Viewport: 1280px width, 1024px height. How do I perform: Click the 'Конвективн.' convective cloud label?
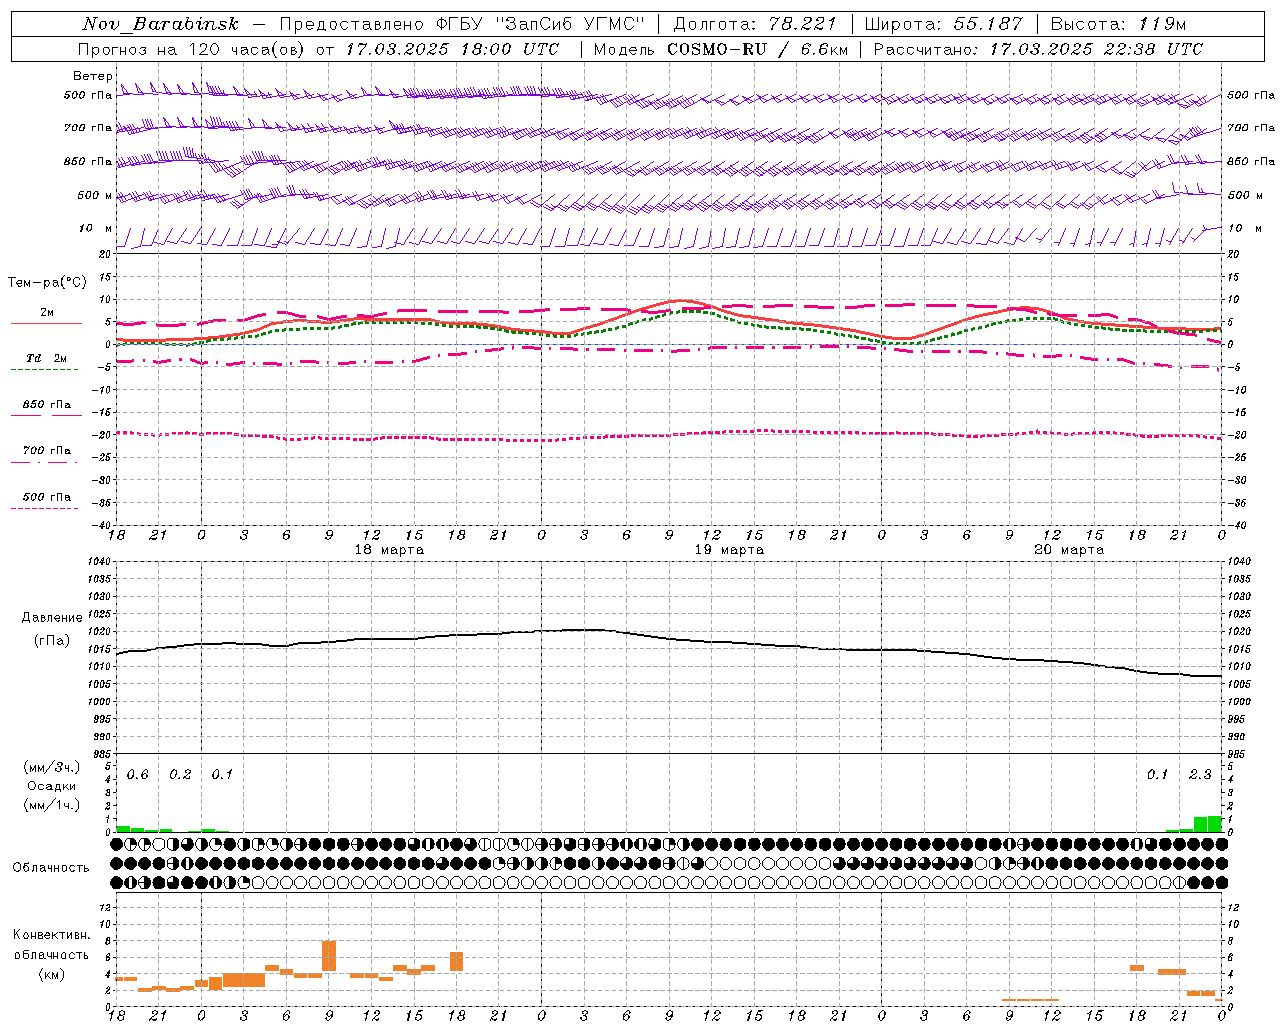click(x=52, y=935)
